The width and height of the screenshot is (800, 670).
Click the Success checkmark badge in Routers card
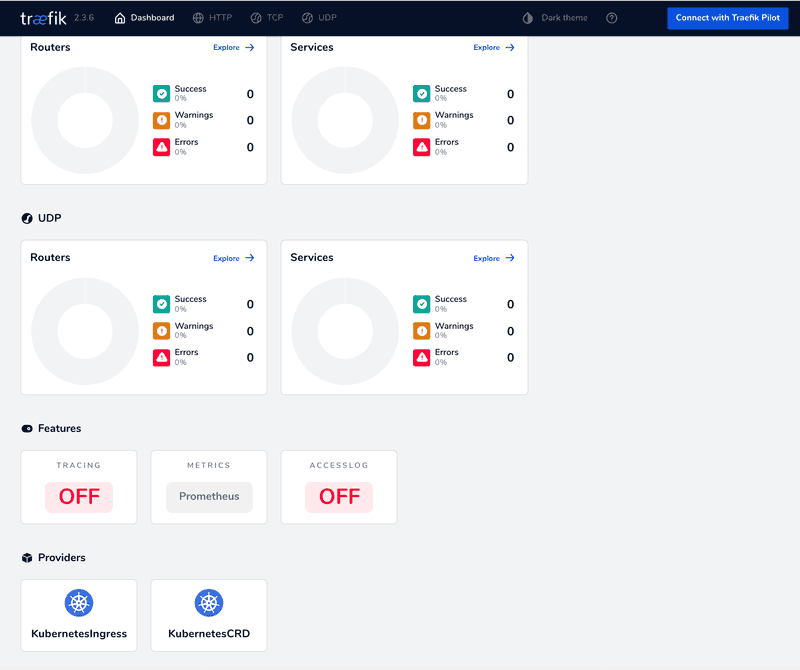[x=162, y=93]
